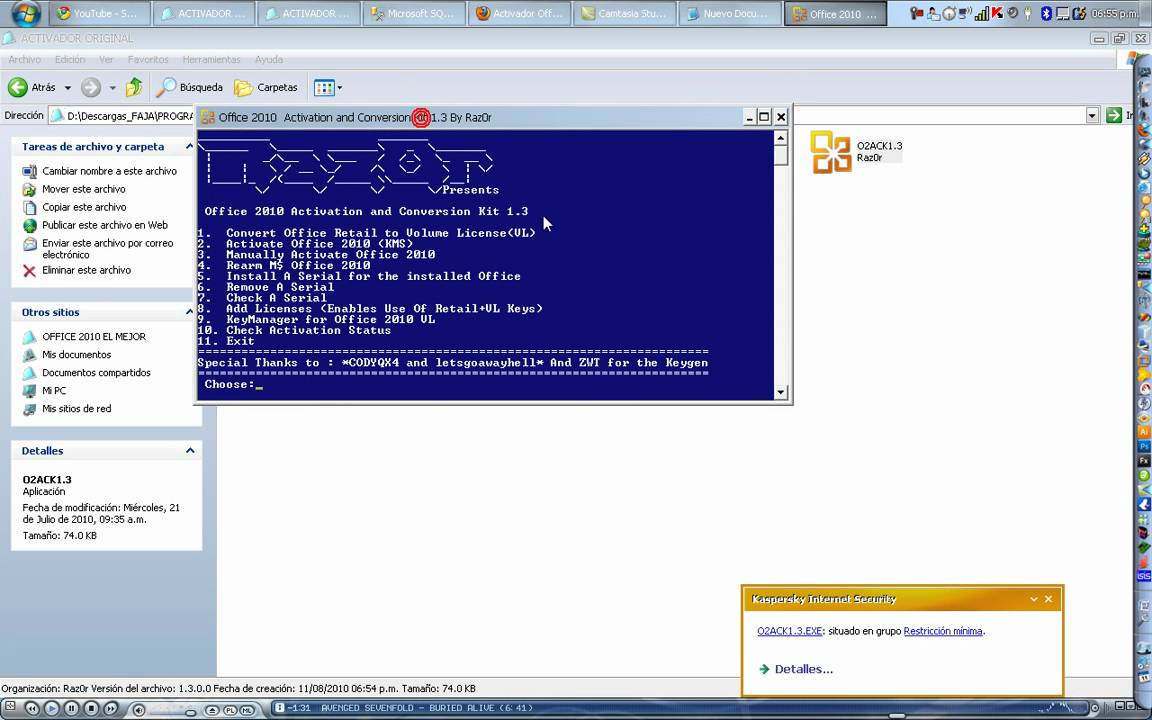The width and height of the screenshot is (1152, 720).
Task: Click the media player play button
Action: (51, 709)
